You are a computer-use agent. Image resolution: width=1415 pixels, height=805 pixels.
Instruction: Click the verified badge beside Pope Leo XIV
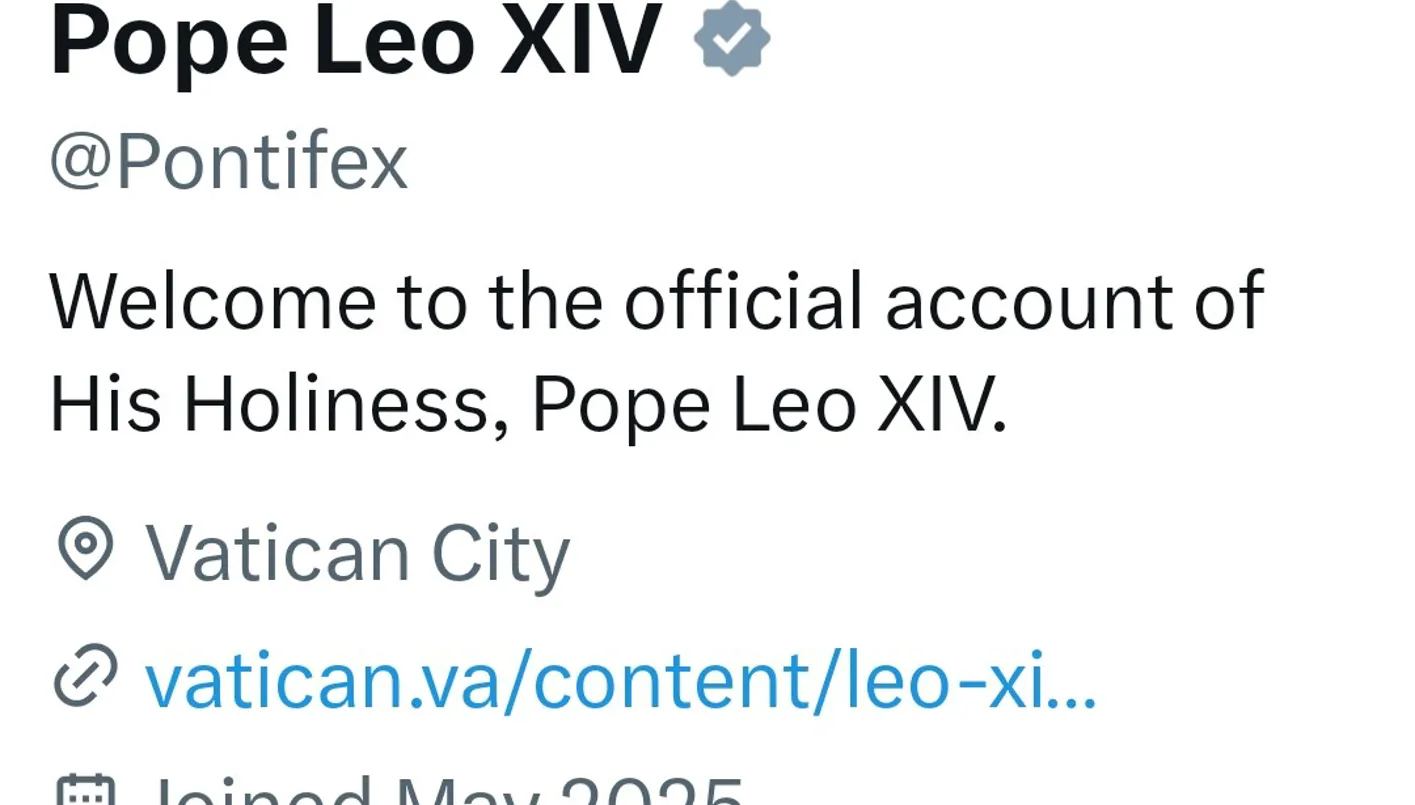(731, 39)
